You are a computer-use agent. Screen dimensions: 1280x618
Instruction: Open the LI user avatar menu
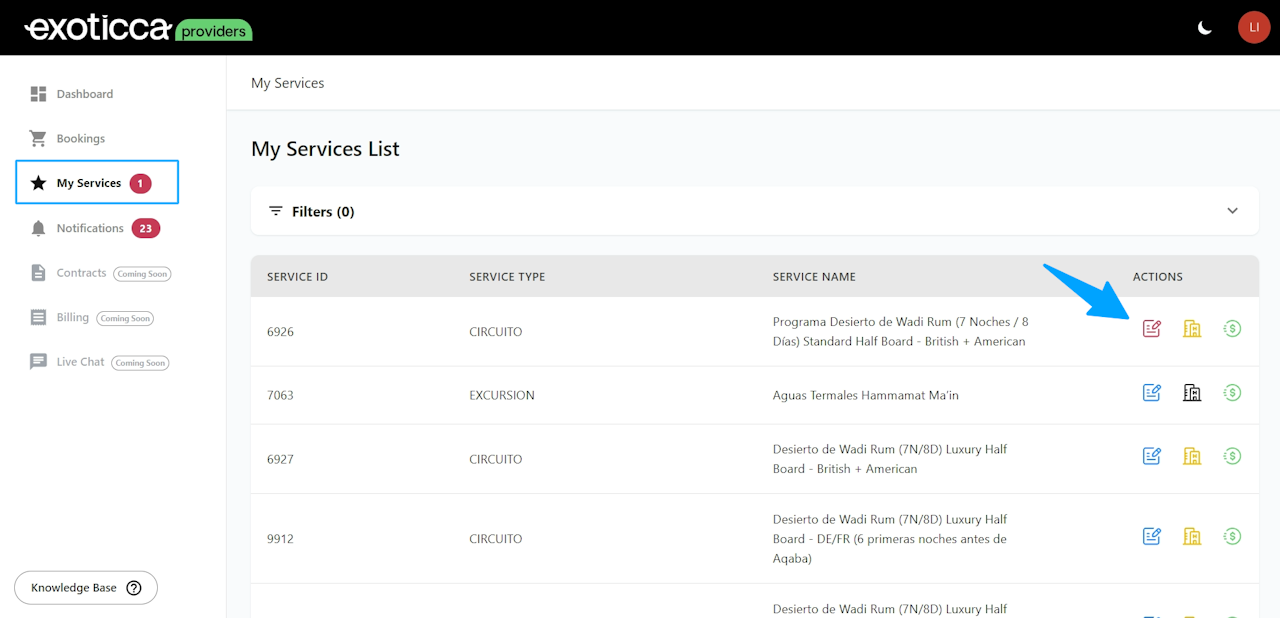tap(1254, 27)
